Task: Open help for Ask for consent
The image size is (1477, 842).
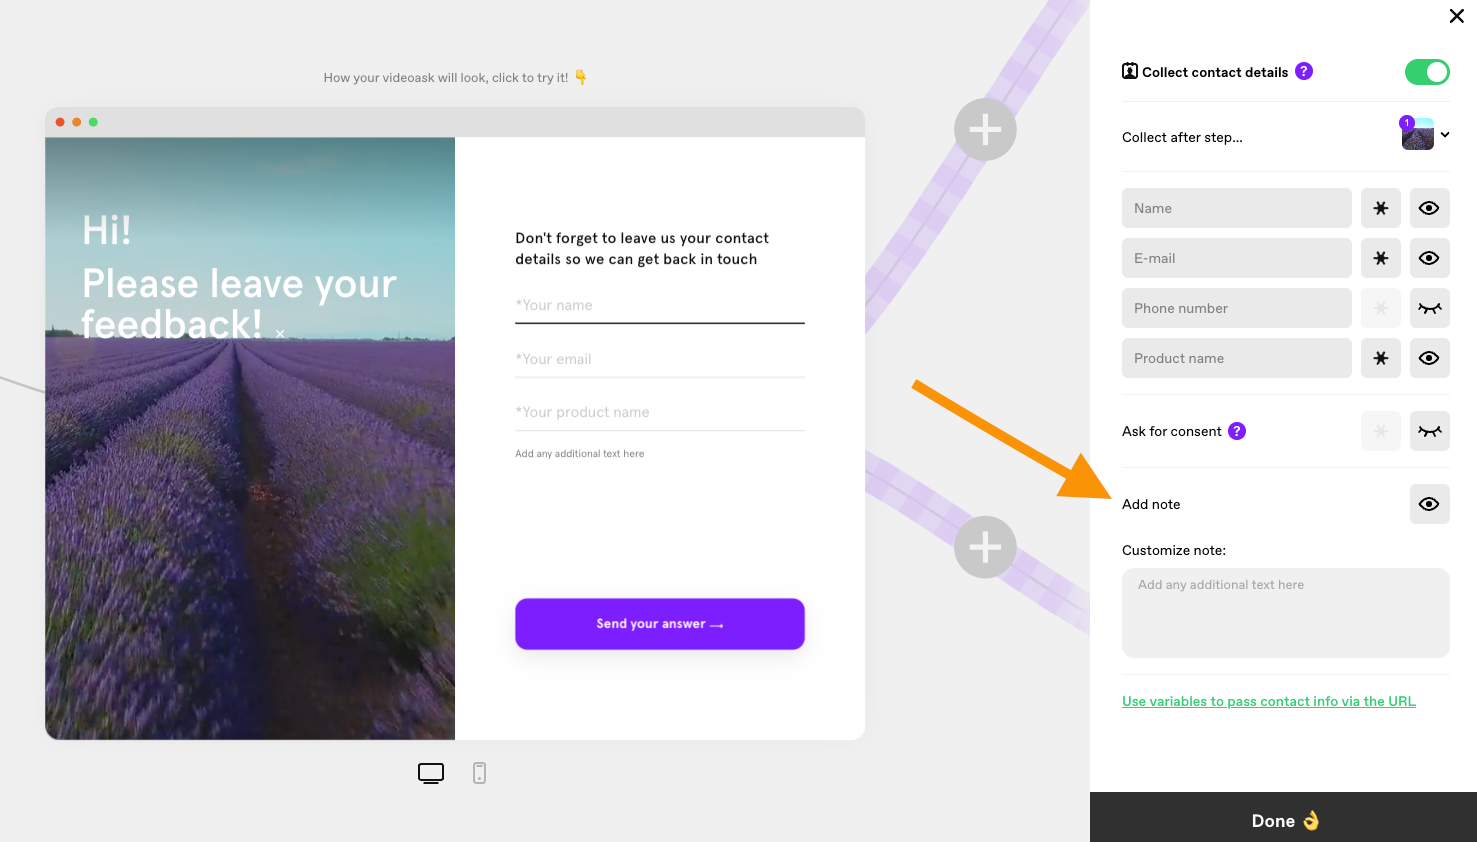Action: point(1237,431)
